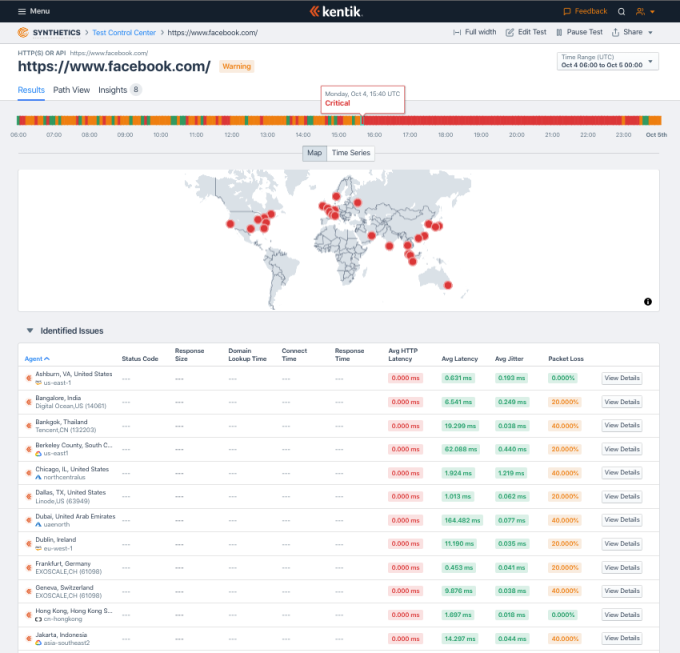680x653 pixels.
Task: Click the Sri Lanka area map dot
Action: click(389, 246)
